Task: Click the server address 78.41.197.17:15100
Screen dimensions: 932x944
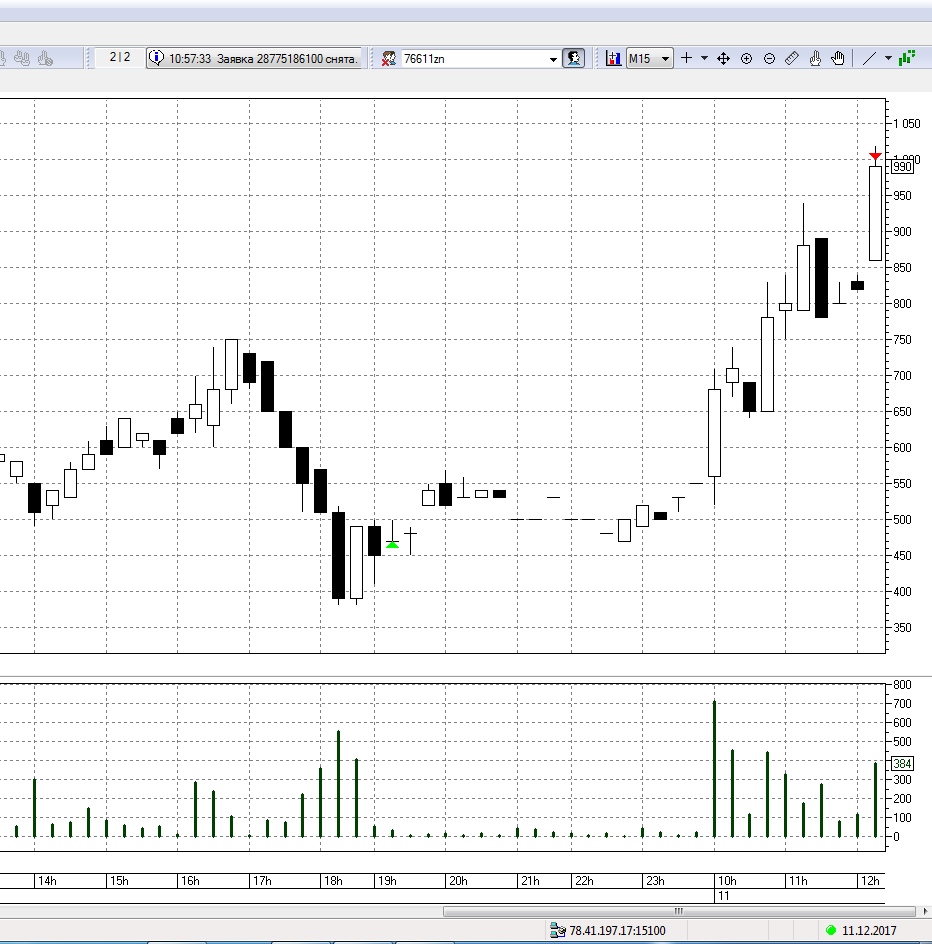Action: click(617, 930)
